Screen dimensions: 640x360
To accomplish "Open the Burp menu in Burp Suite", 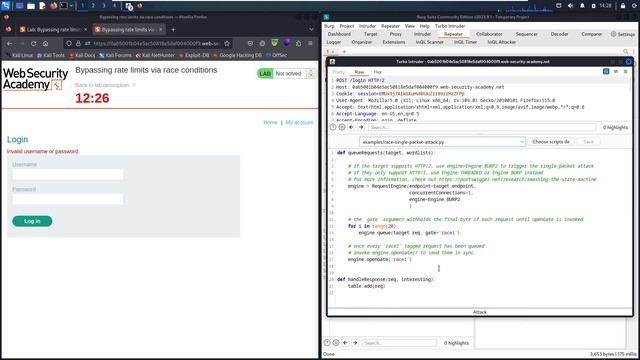I will point(329,26).
